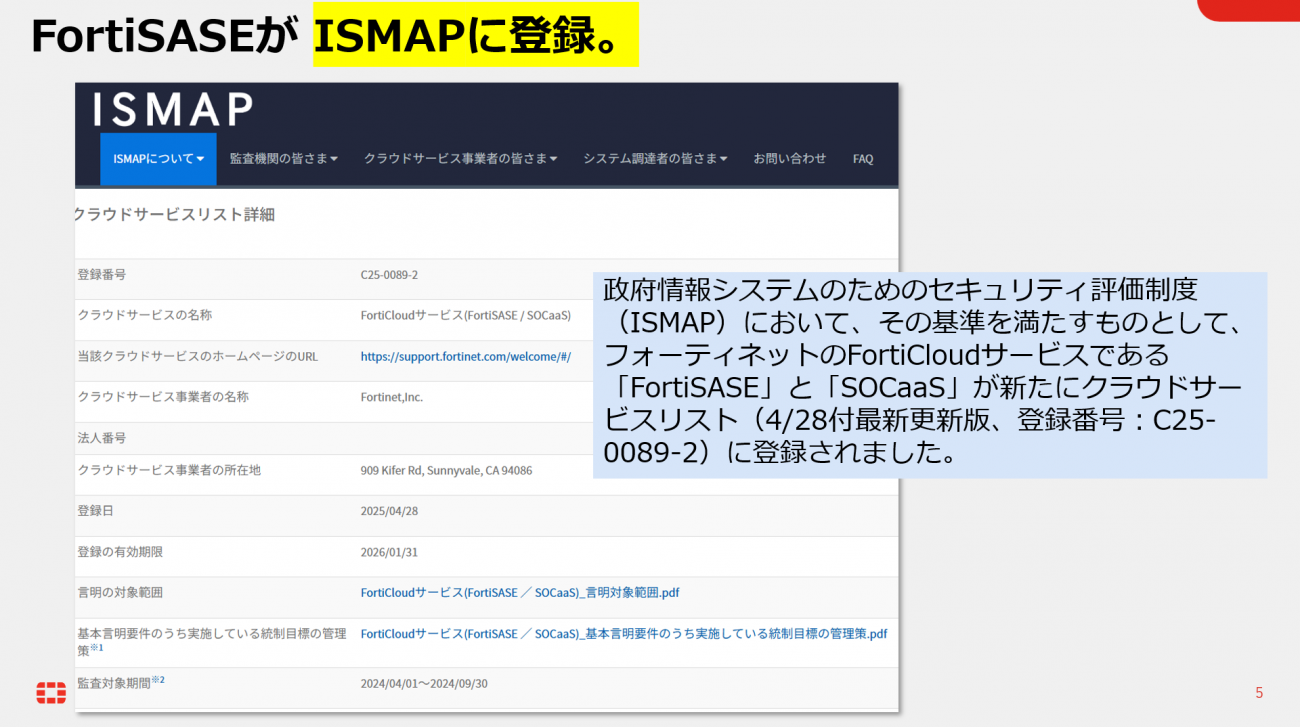The image size is (1300, 727).
Task: Open the 監査機関の皆さま dropdown
Action: pyautogui.click(x=283, y=159)
